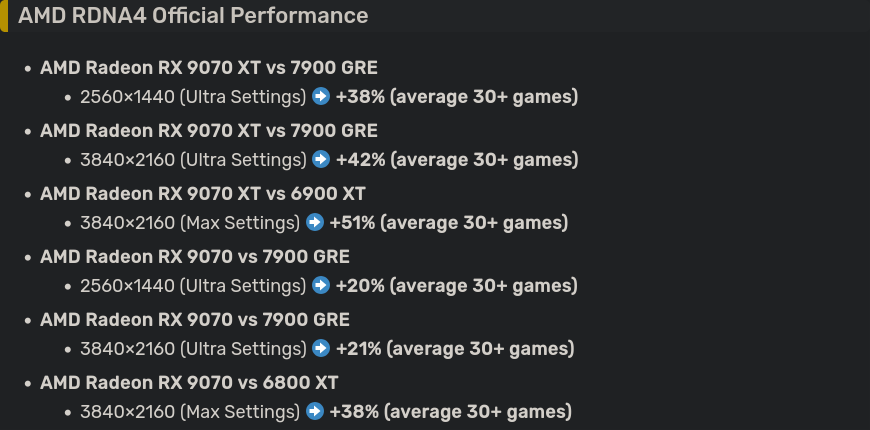Click AMD Radeon RX 9070 XT vs 6900 XT title

pos(203,194)
